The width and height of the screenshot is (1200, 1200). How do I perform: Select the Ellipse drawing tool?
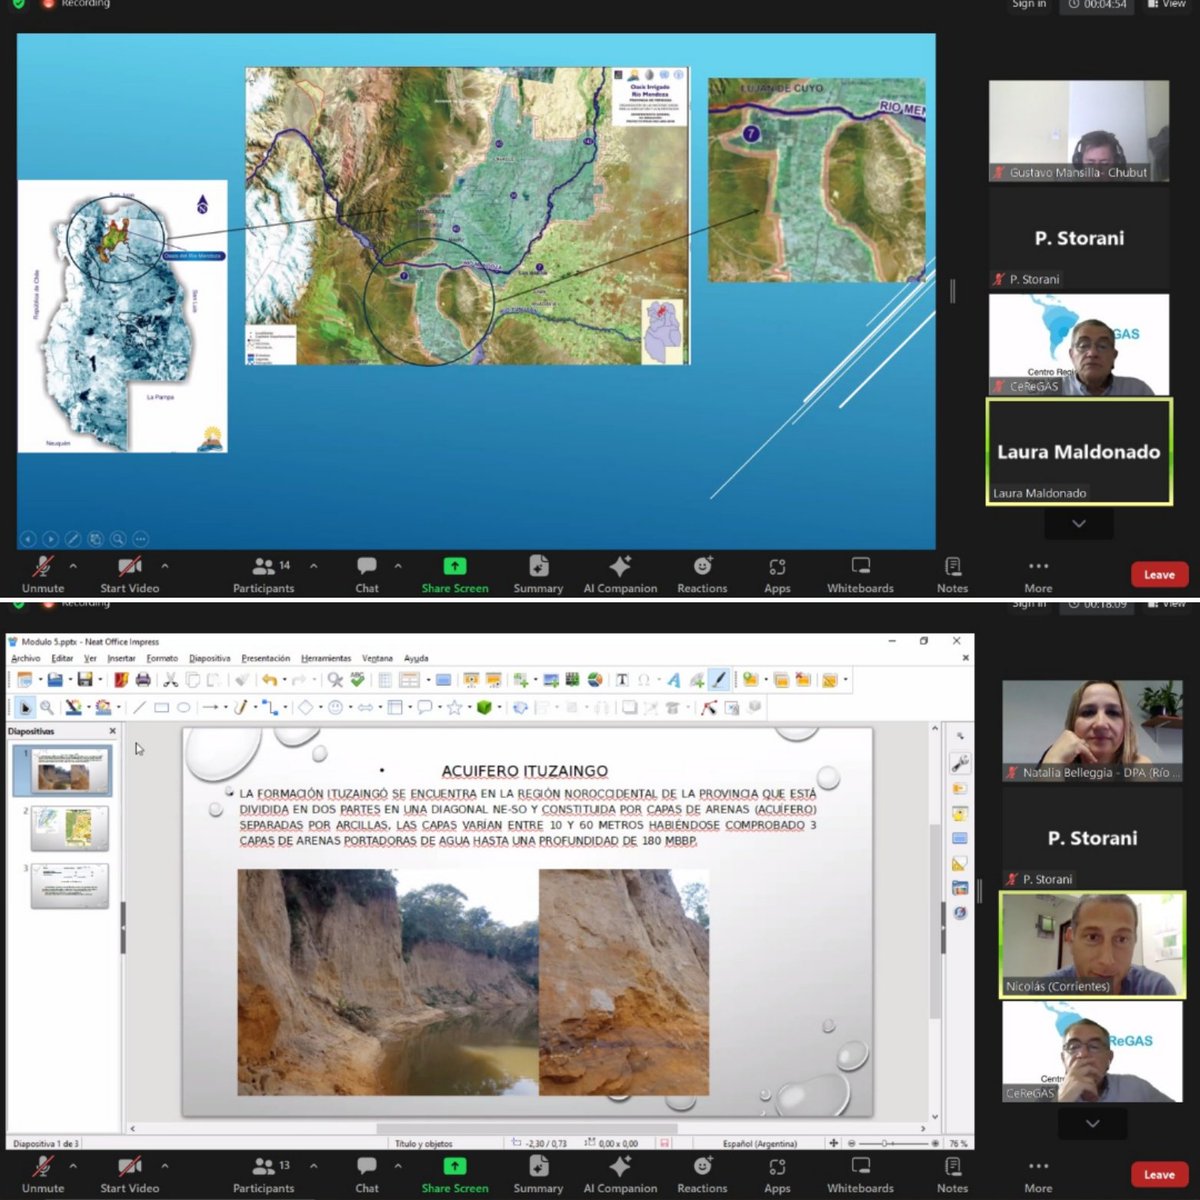pos(184,707)
